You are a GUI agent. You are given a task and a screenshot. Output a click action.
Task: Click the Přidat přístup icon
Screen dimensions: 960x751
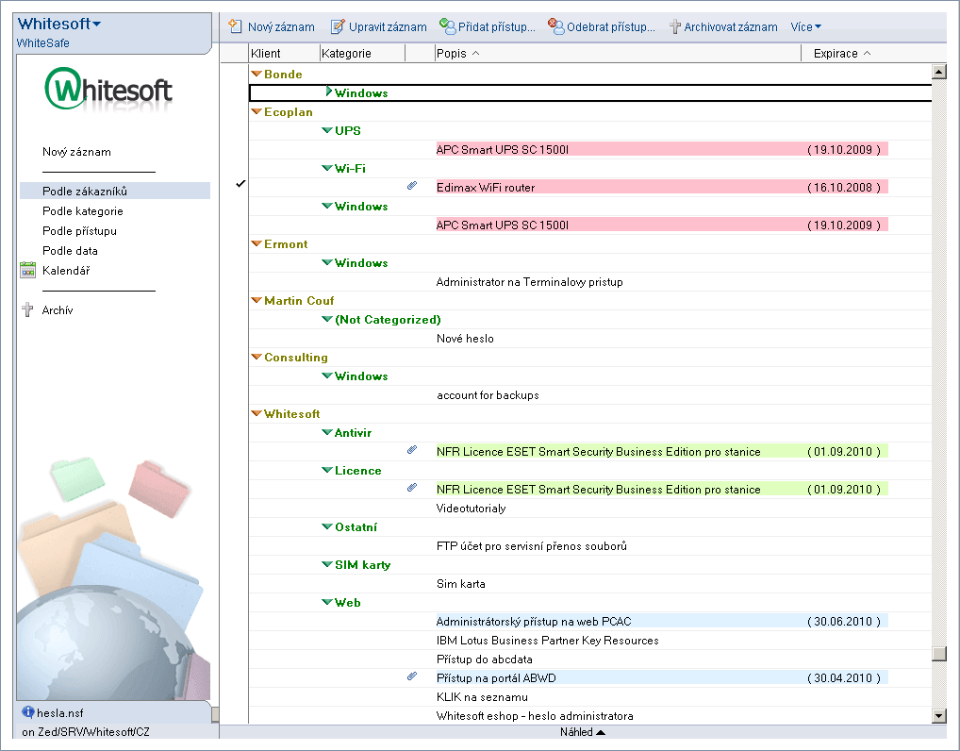click(x=447, y=27)
